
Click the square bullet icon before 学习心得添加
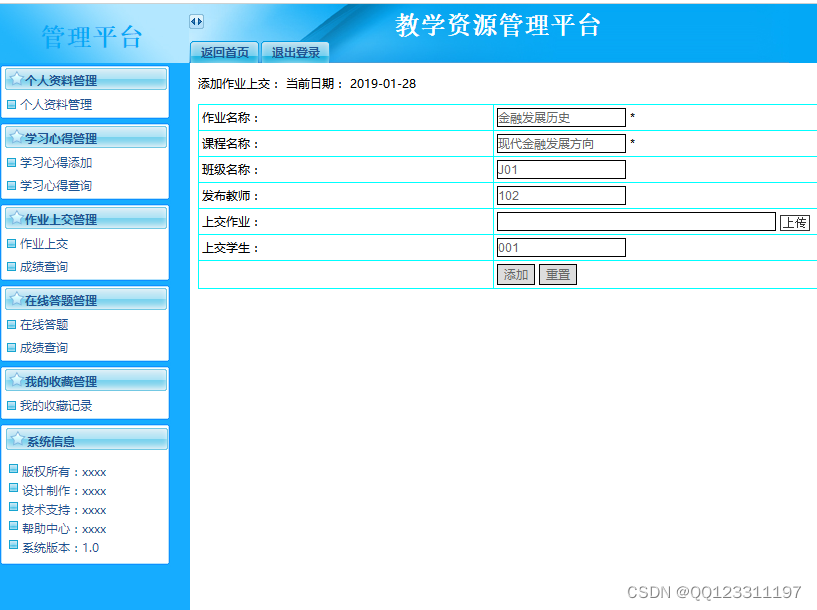tap(11, 163)
